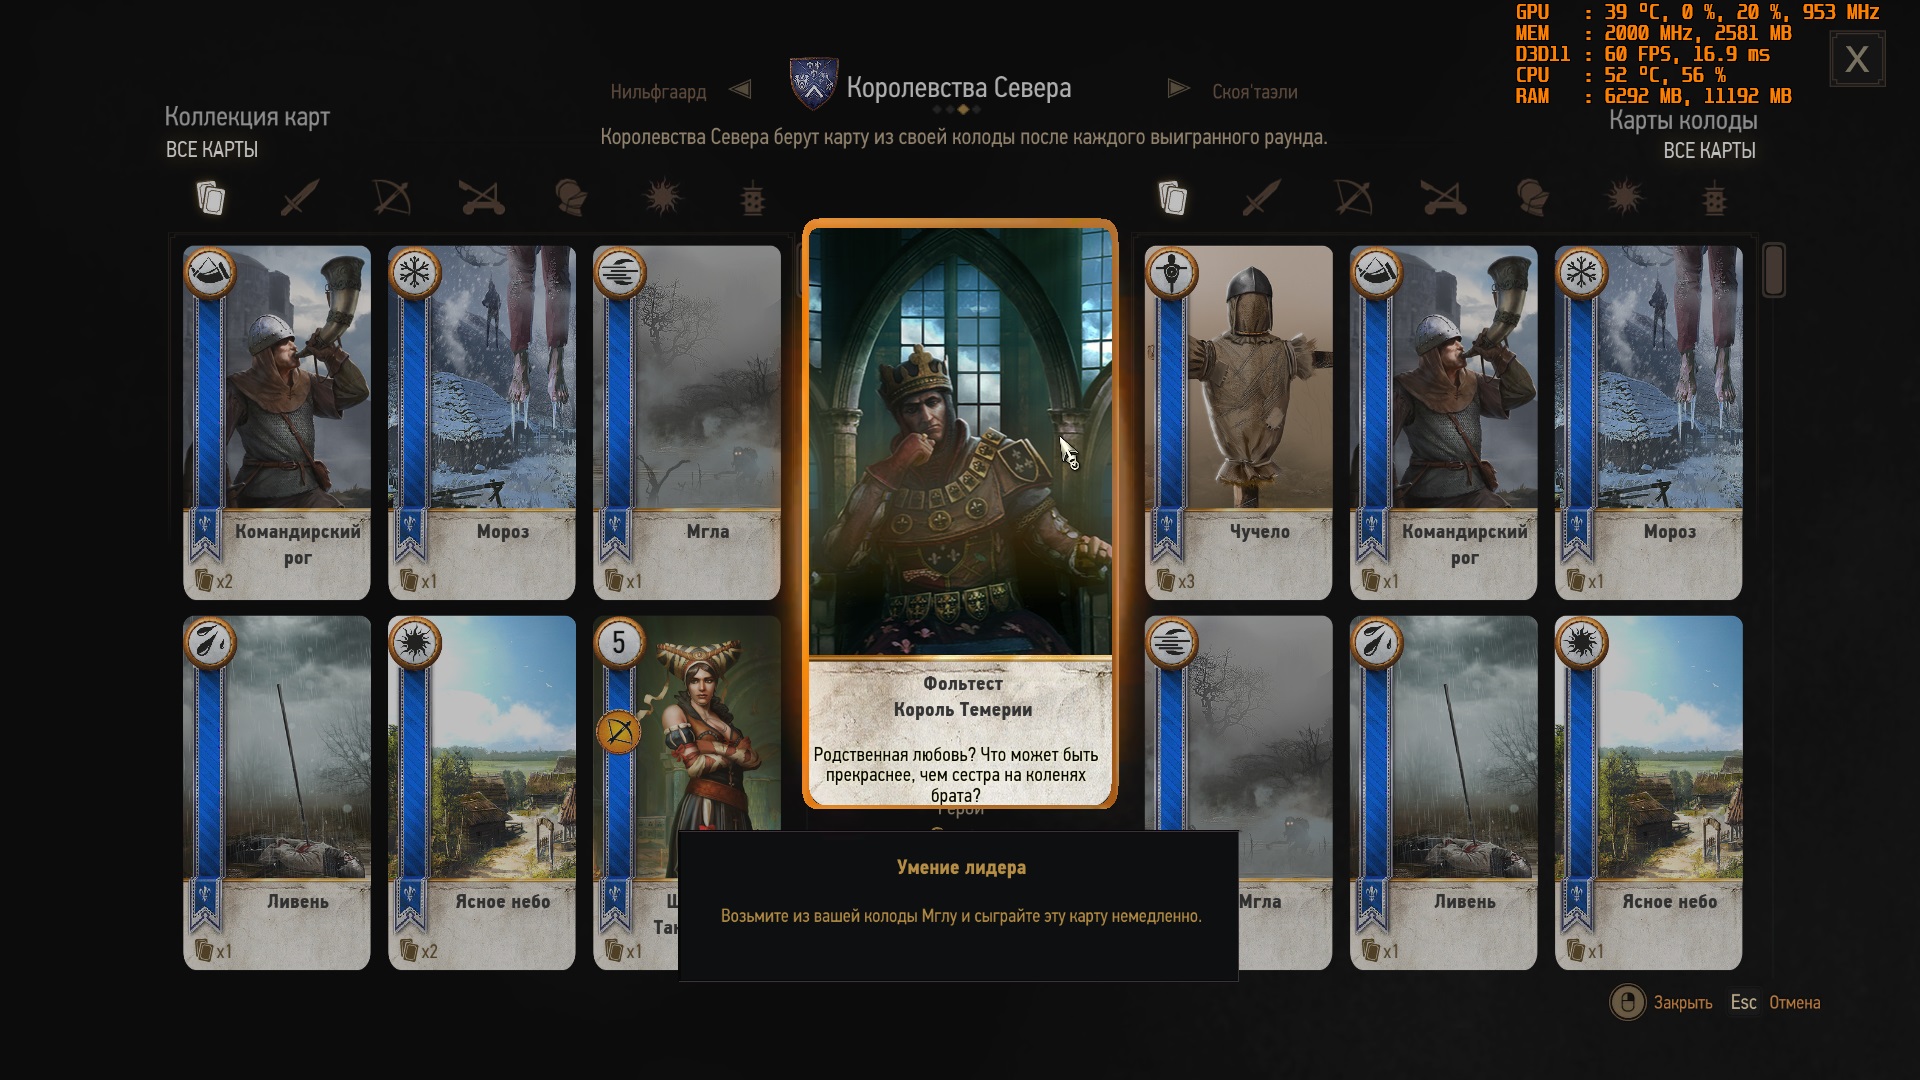The image size is (1920, 1080).
Task: Filter deck cards by hero helmet icon
Action: 1532,198
